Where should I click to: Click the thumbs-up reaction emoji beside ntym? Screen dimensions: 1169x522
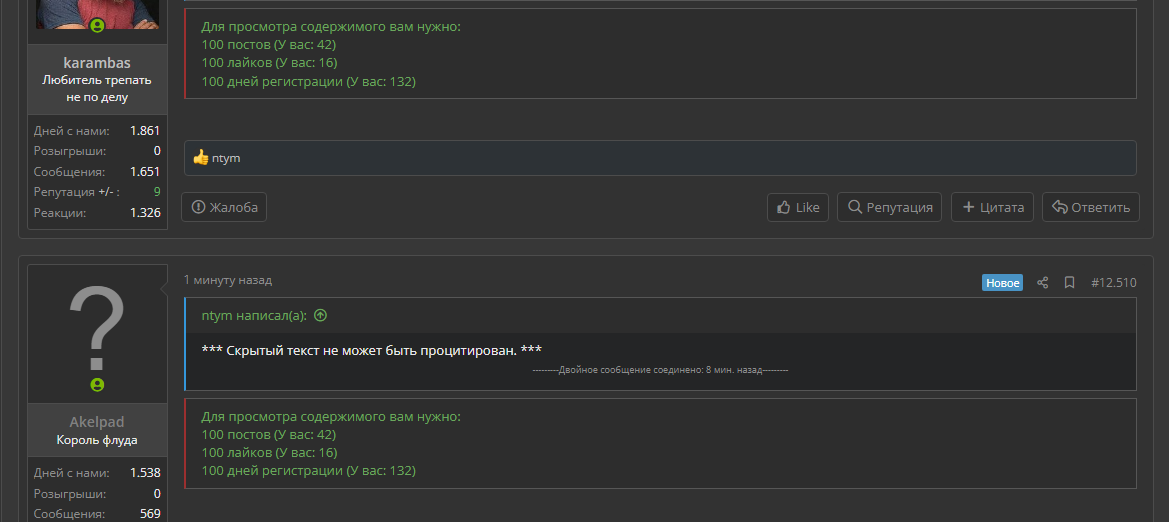click(x=201, y=157)
